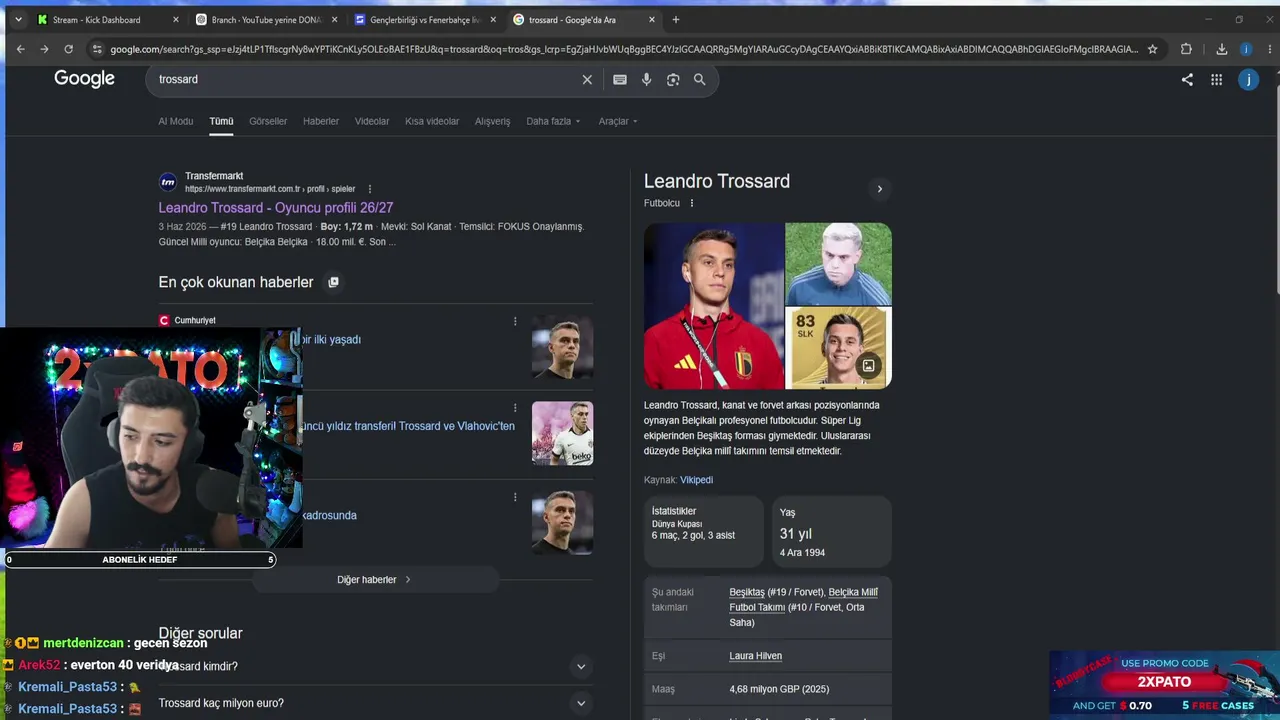Expand the question 'Trossard kimdir?'
This screenshot has height=720, width=1280.
click(375, 666)
